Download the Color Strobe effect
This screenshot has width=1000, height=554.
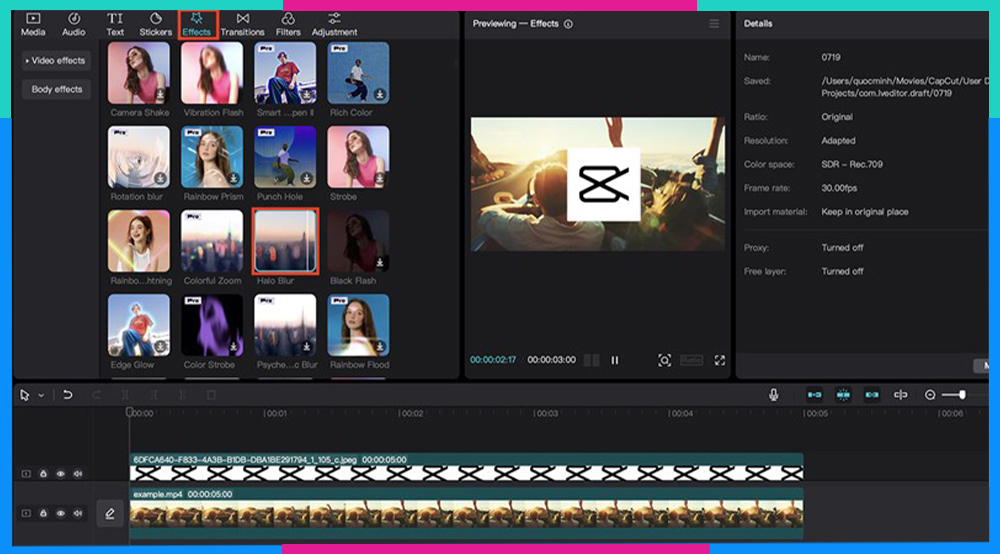tap(233, 346)
